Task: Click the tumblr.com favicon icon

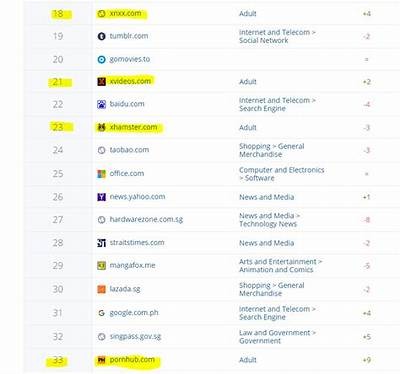Action: [101, 36]
